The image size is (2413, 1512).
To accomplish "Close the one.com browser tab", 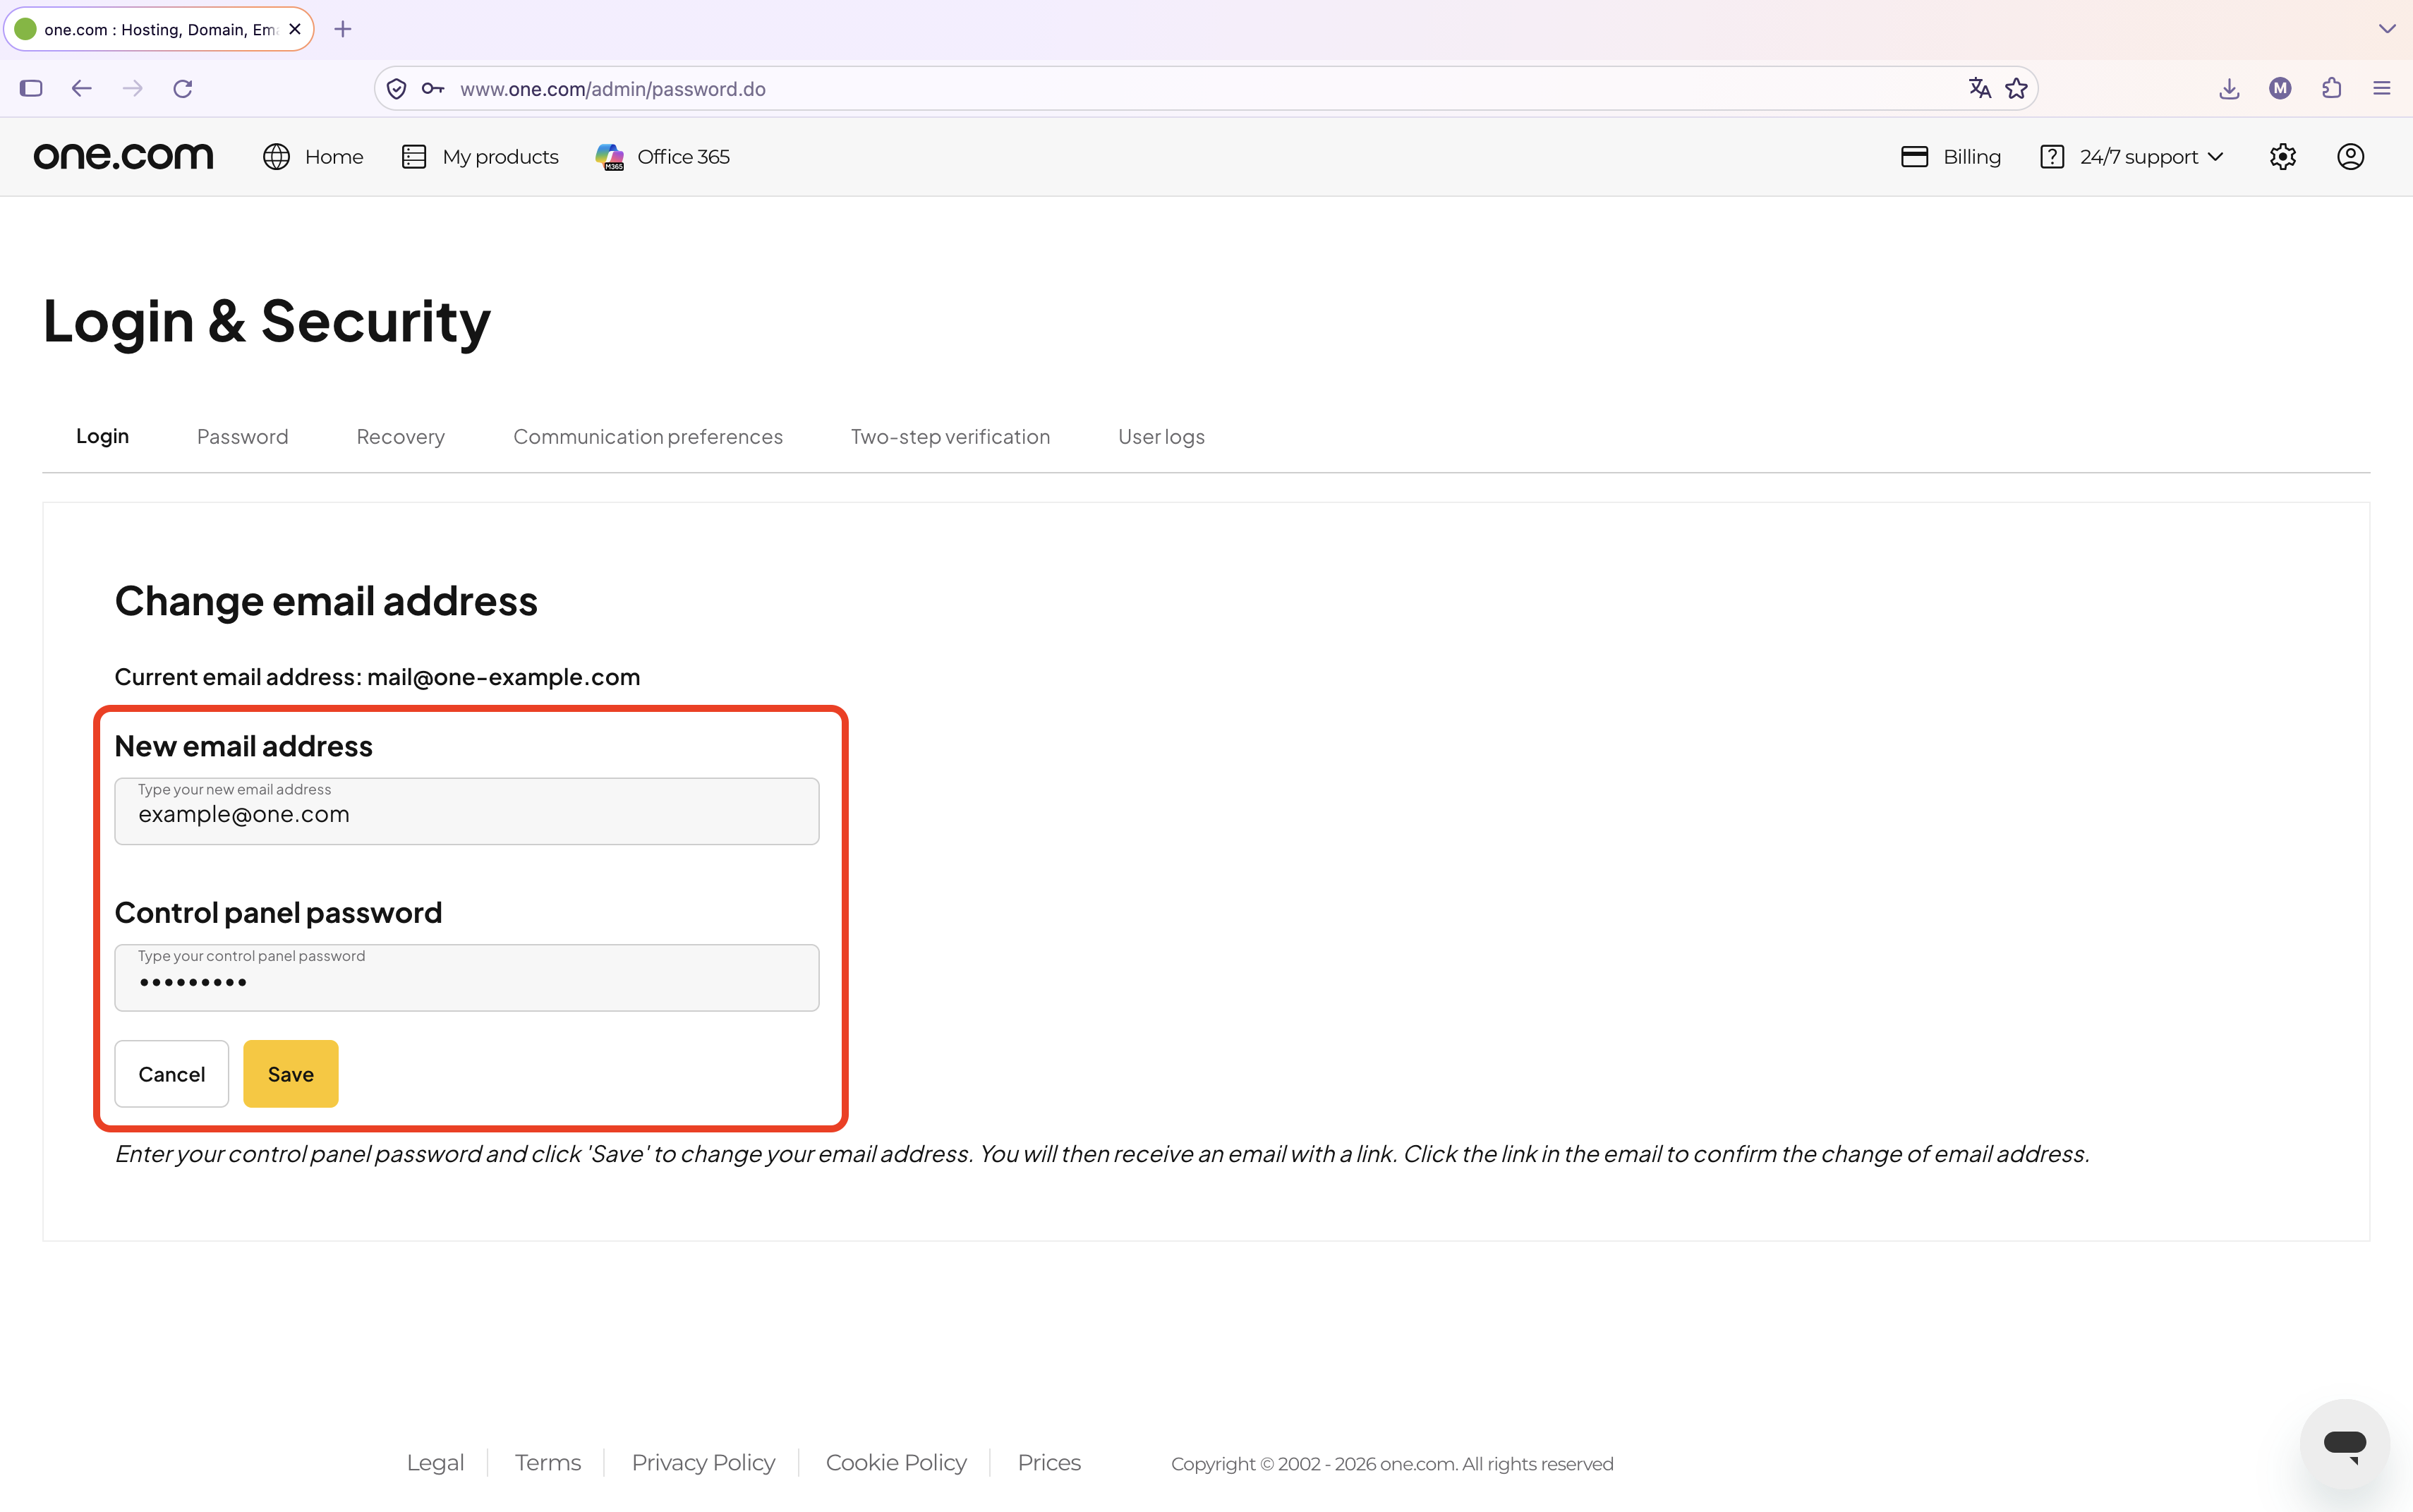I will pyautogui.click(x=295, y=29).
